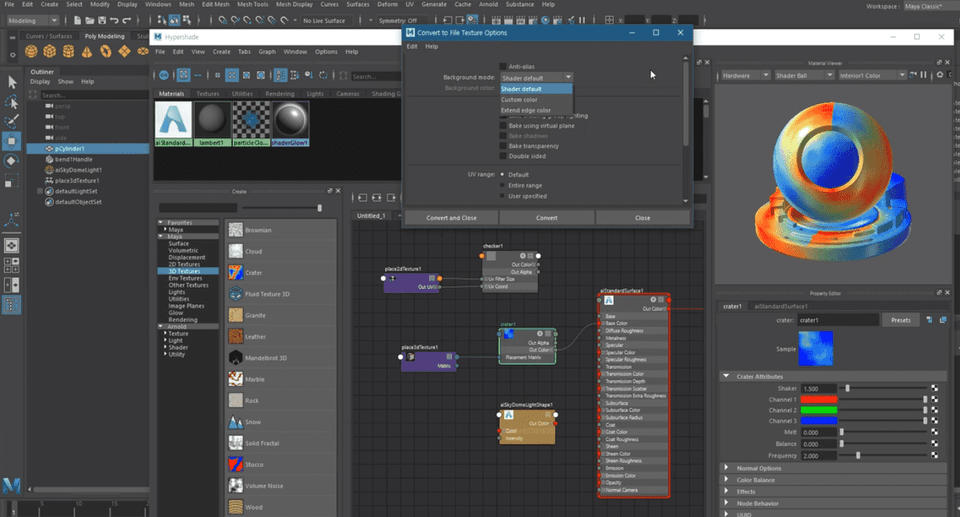
Task: Select the Paint Selection tool
Action: tap(12, 121)
